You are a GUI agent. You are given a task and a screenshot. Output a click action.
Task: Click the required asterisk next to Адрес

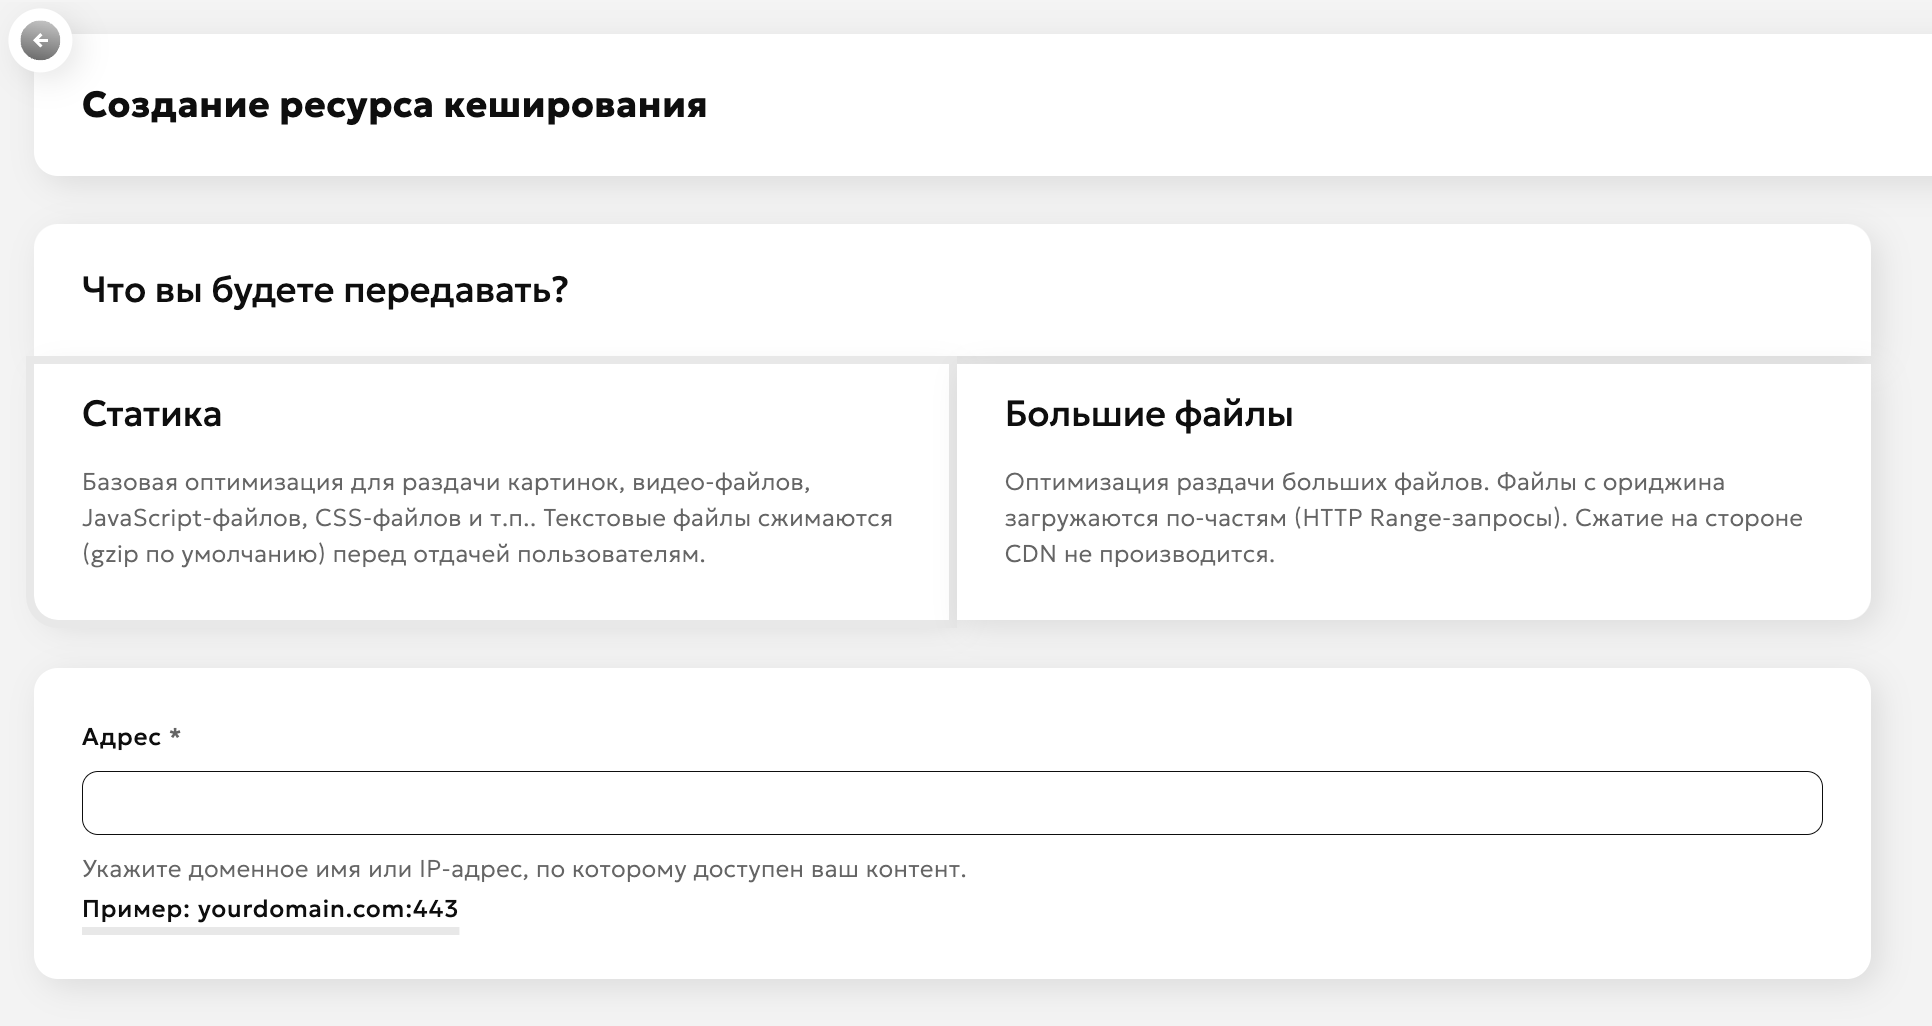[175, 736]
